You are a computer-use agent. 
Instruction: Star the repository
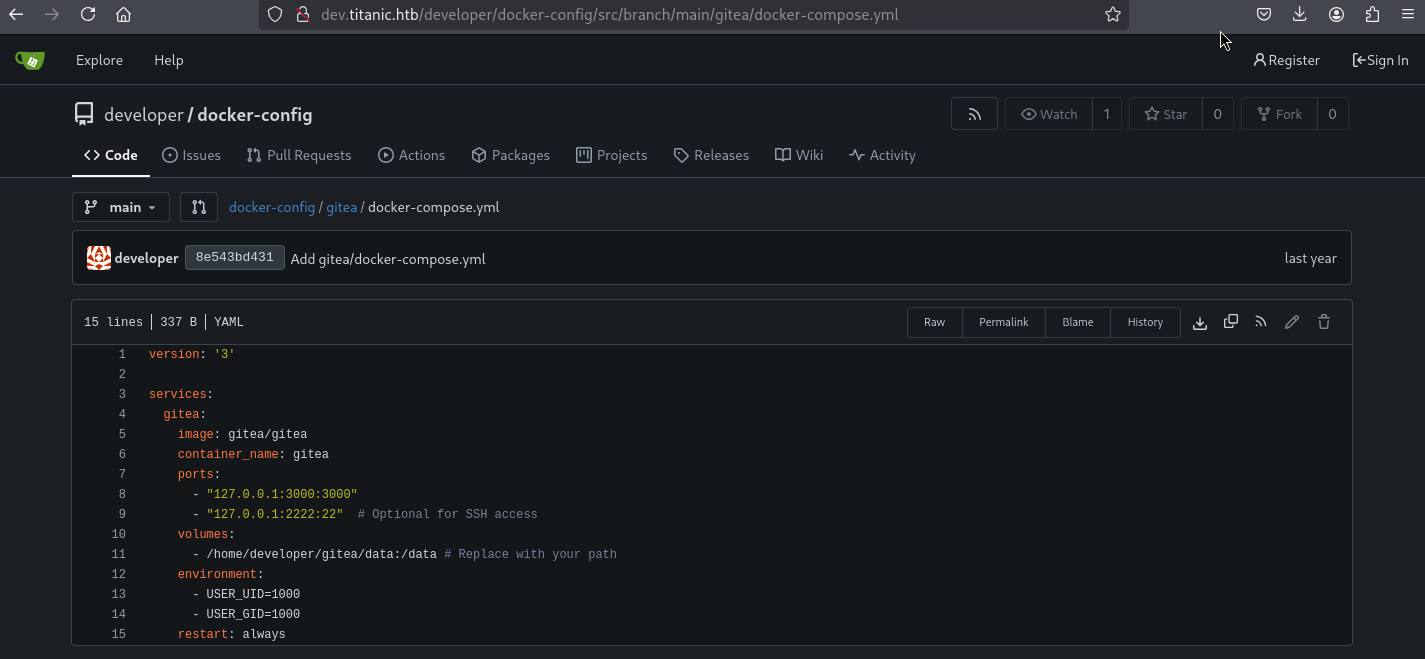pos(1165,114)
